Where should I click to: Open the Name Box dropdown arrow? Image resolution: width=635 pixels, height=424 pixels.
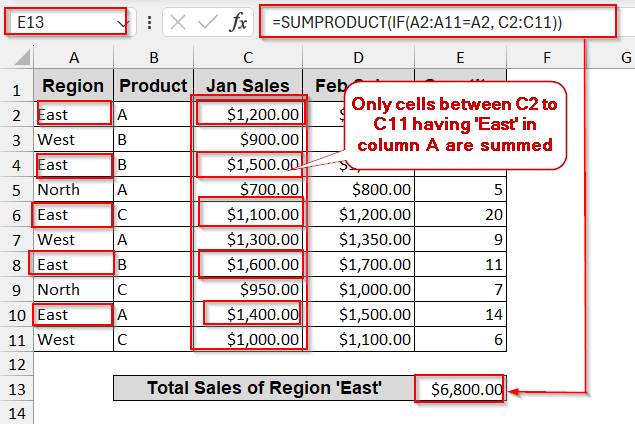tap(122, 22)
